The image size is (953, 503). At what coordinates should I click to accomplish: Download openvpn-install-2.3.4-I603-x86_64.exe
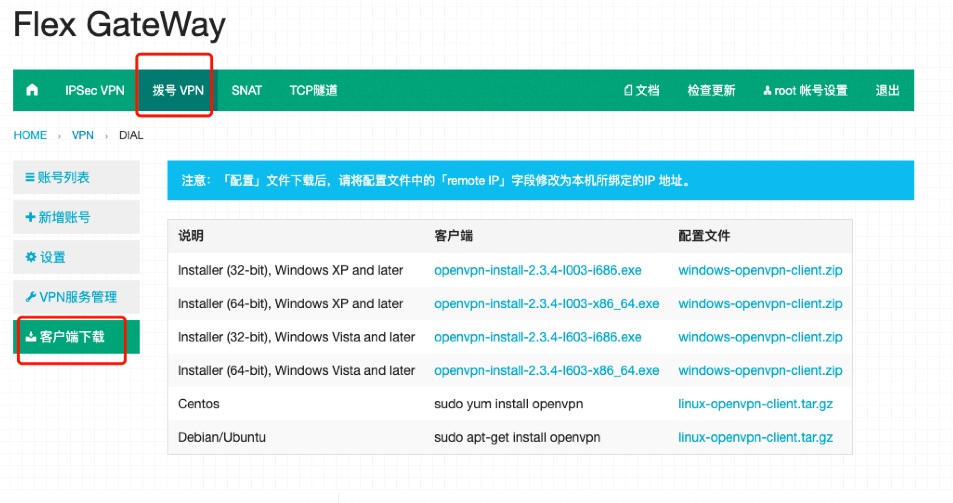[546, 371]
